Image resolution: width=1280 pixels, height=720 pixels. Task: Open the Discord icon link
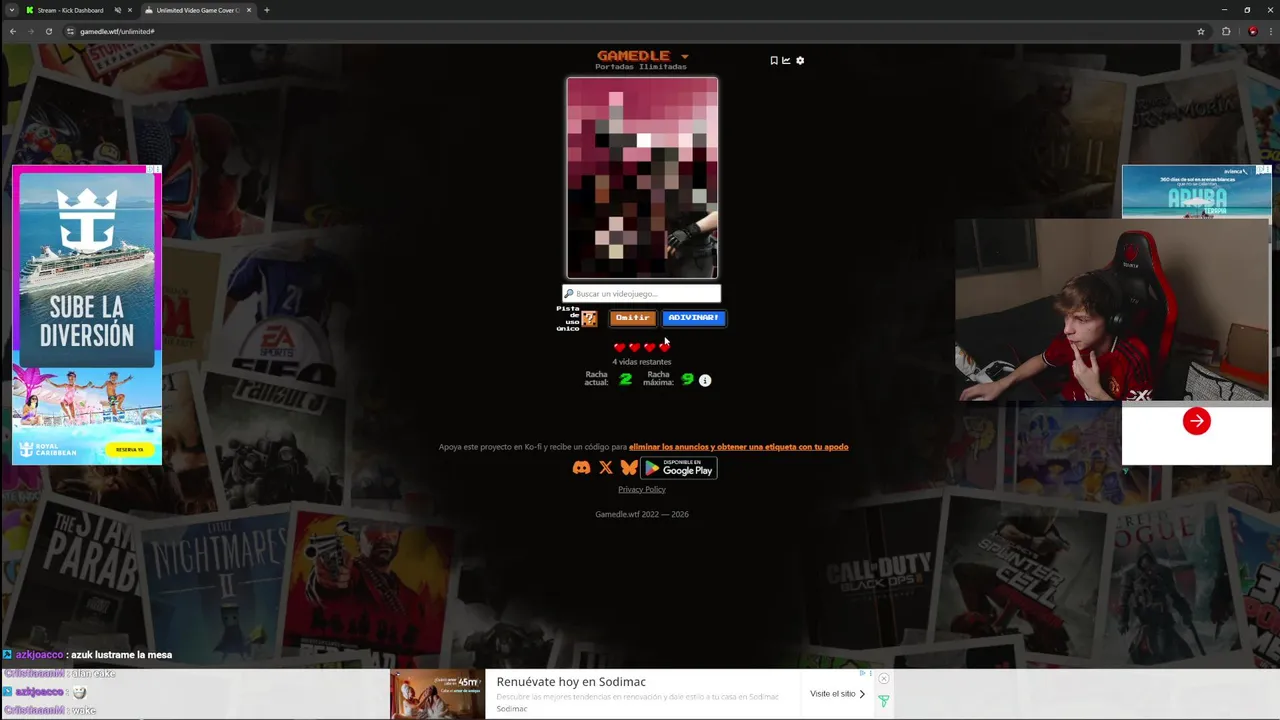pyautogui.click(x=581, y=468)
